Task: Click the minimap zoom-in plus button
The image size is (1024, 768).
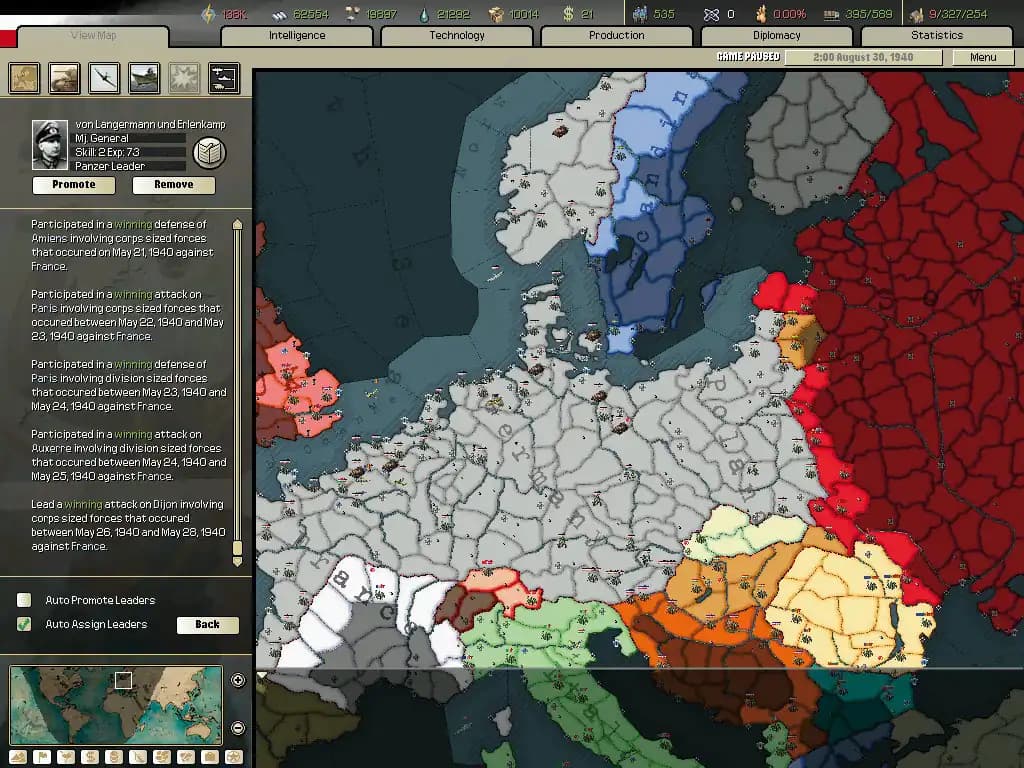Action: [237, 681]
